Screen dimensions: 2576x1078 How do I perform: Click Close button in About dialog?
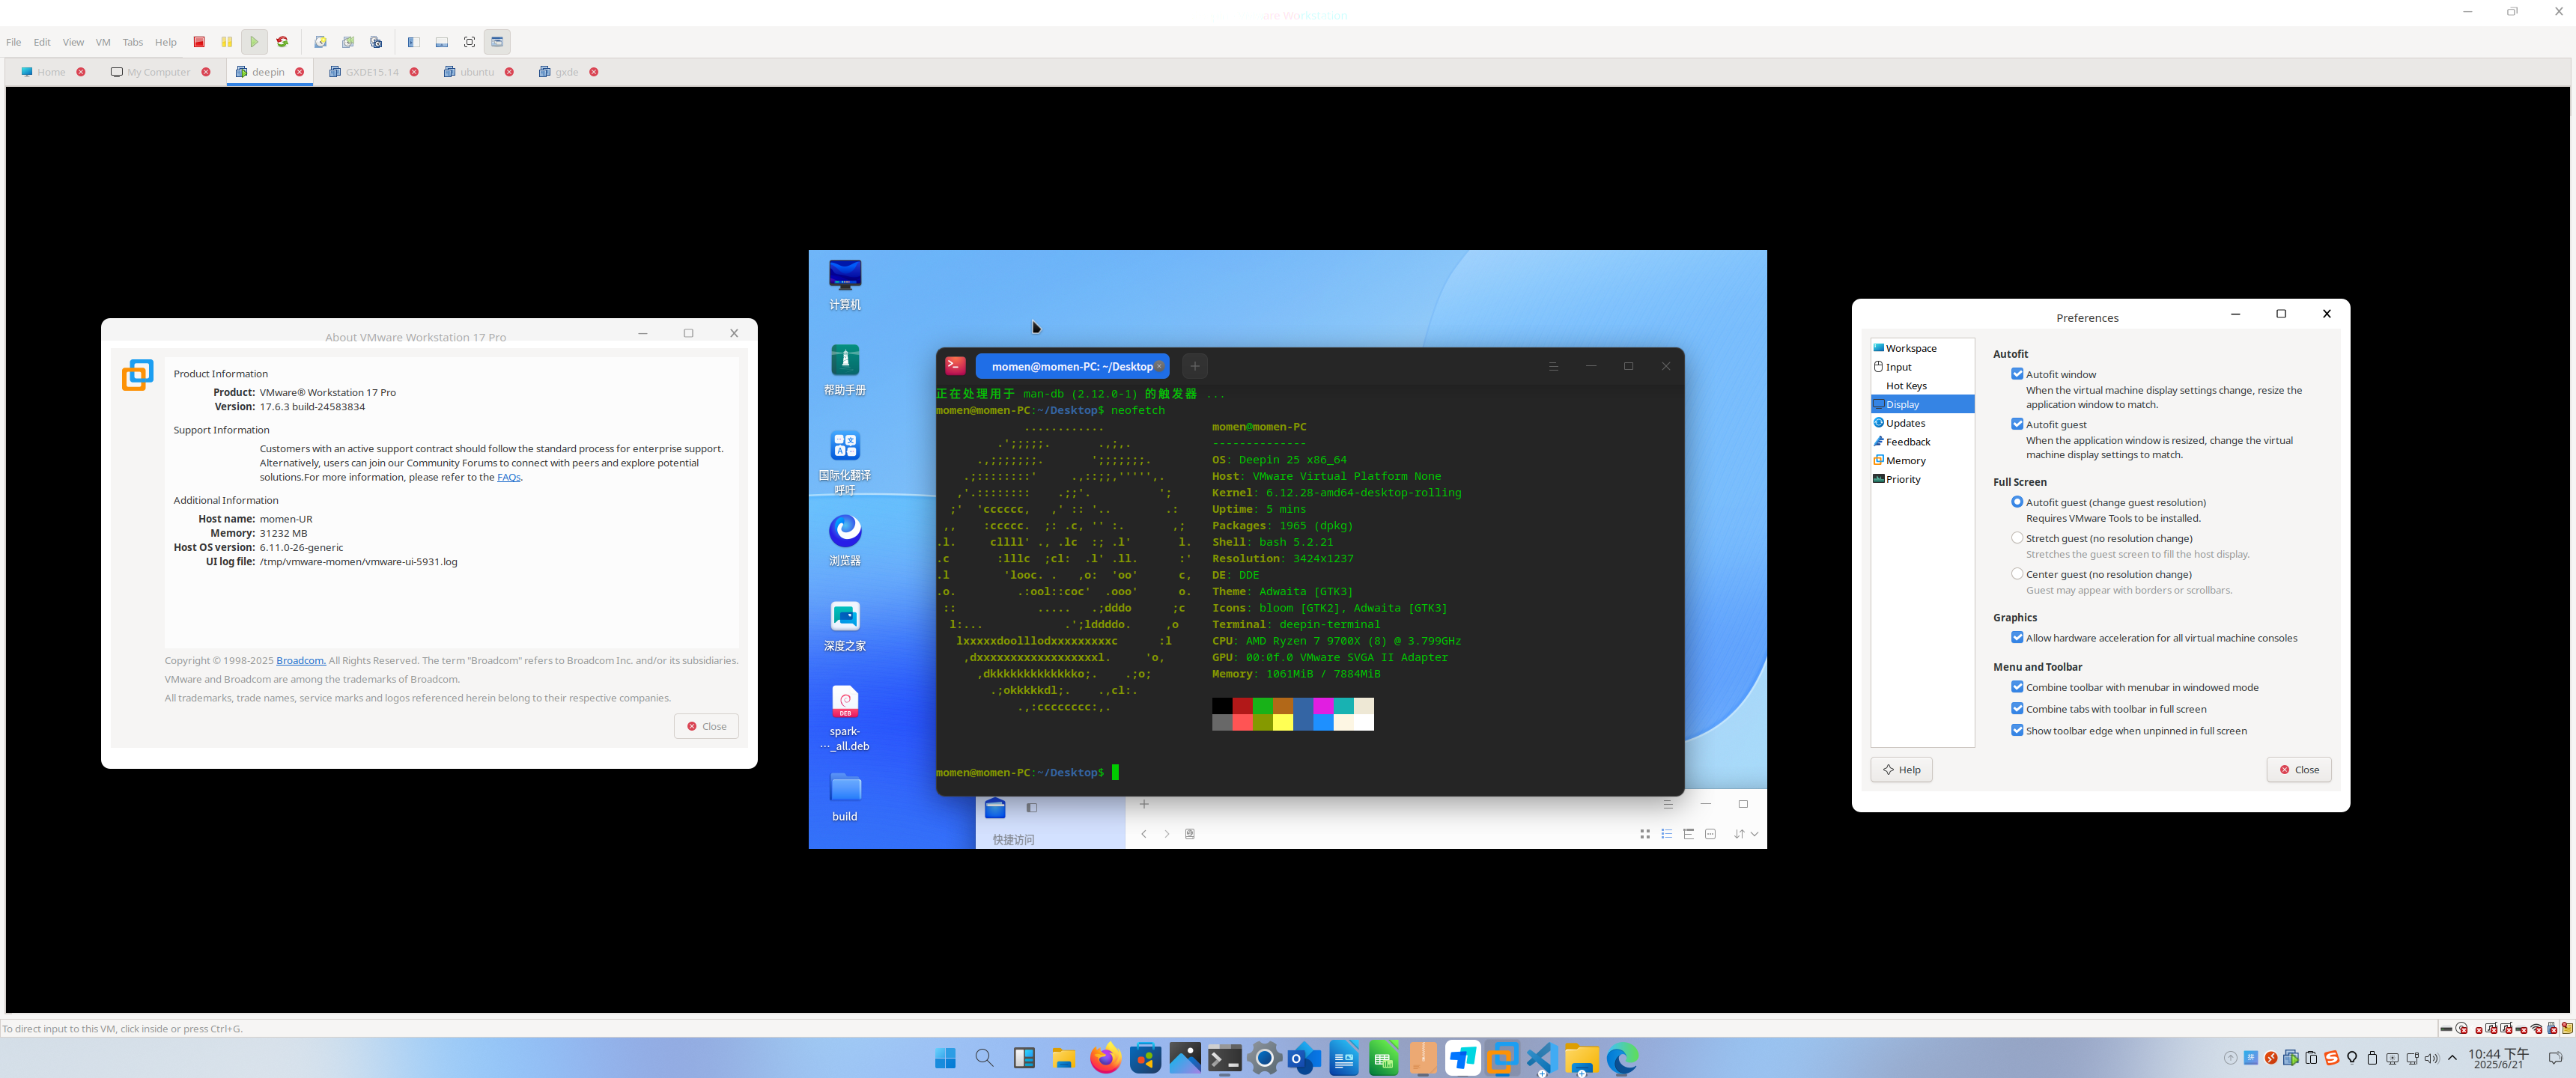pyautogui.click(x=706, y=726)
